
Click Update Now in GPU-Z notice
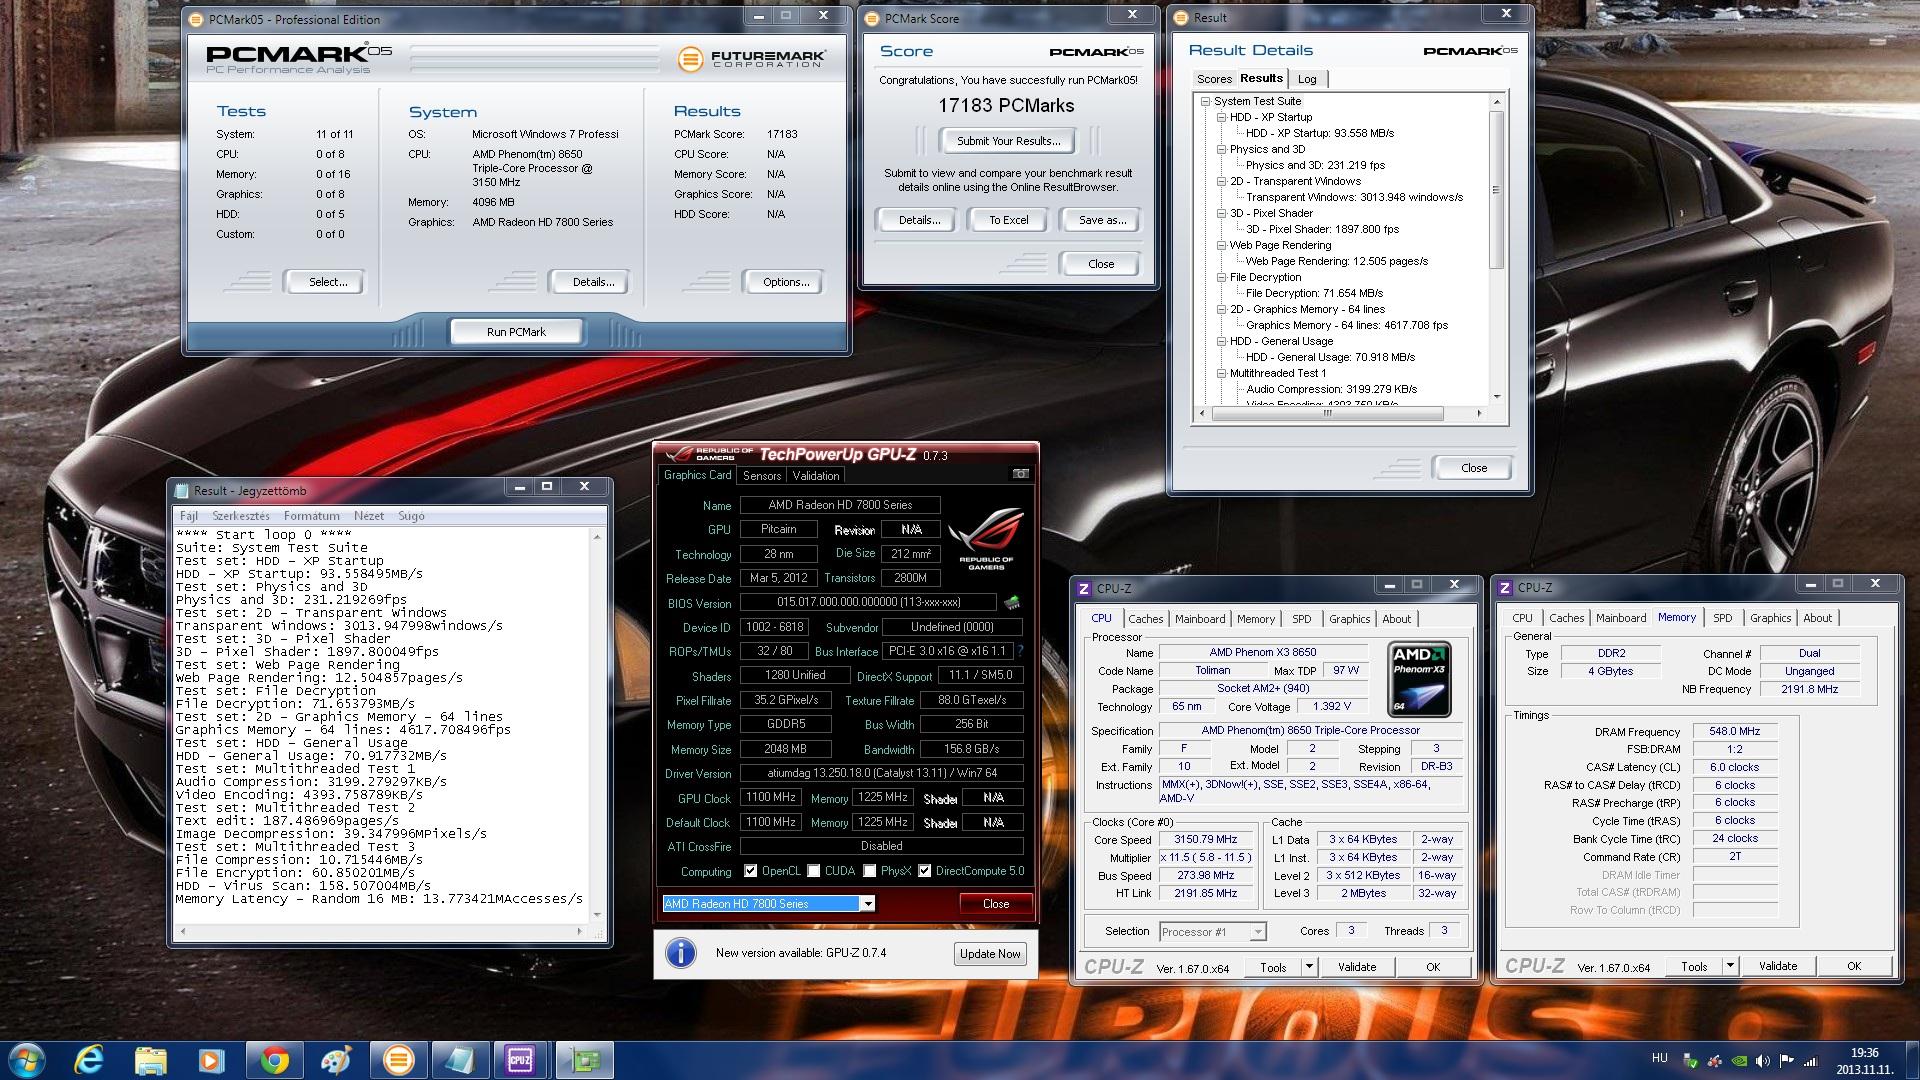[x=990, y=954]
